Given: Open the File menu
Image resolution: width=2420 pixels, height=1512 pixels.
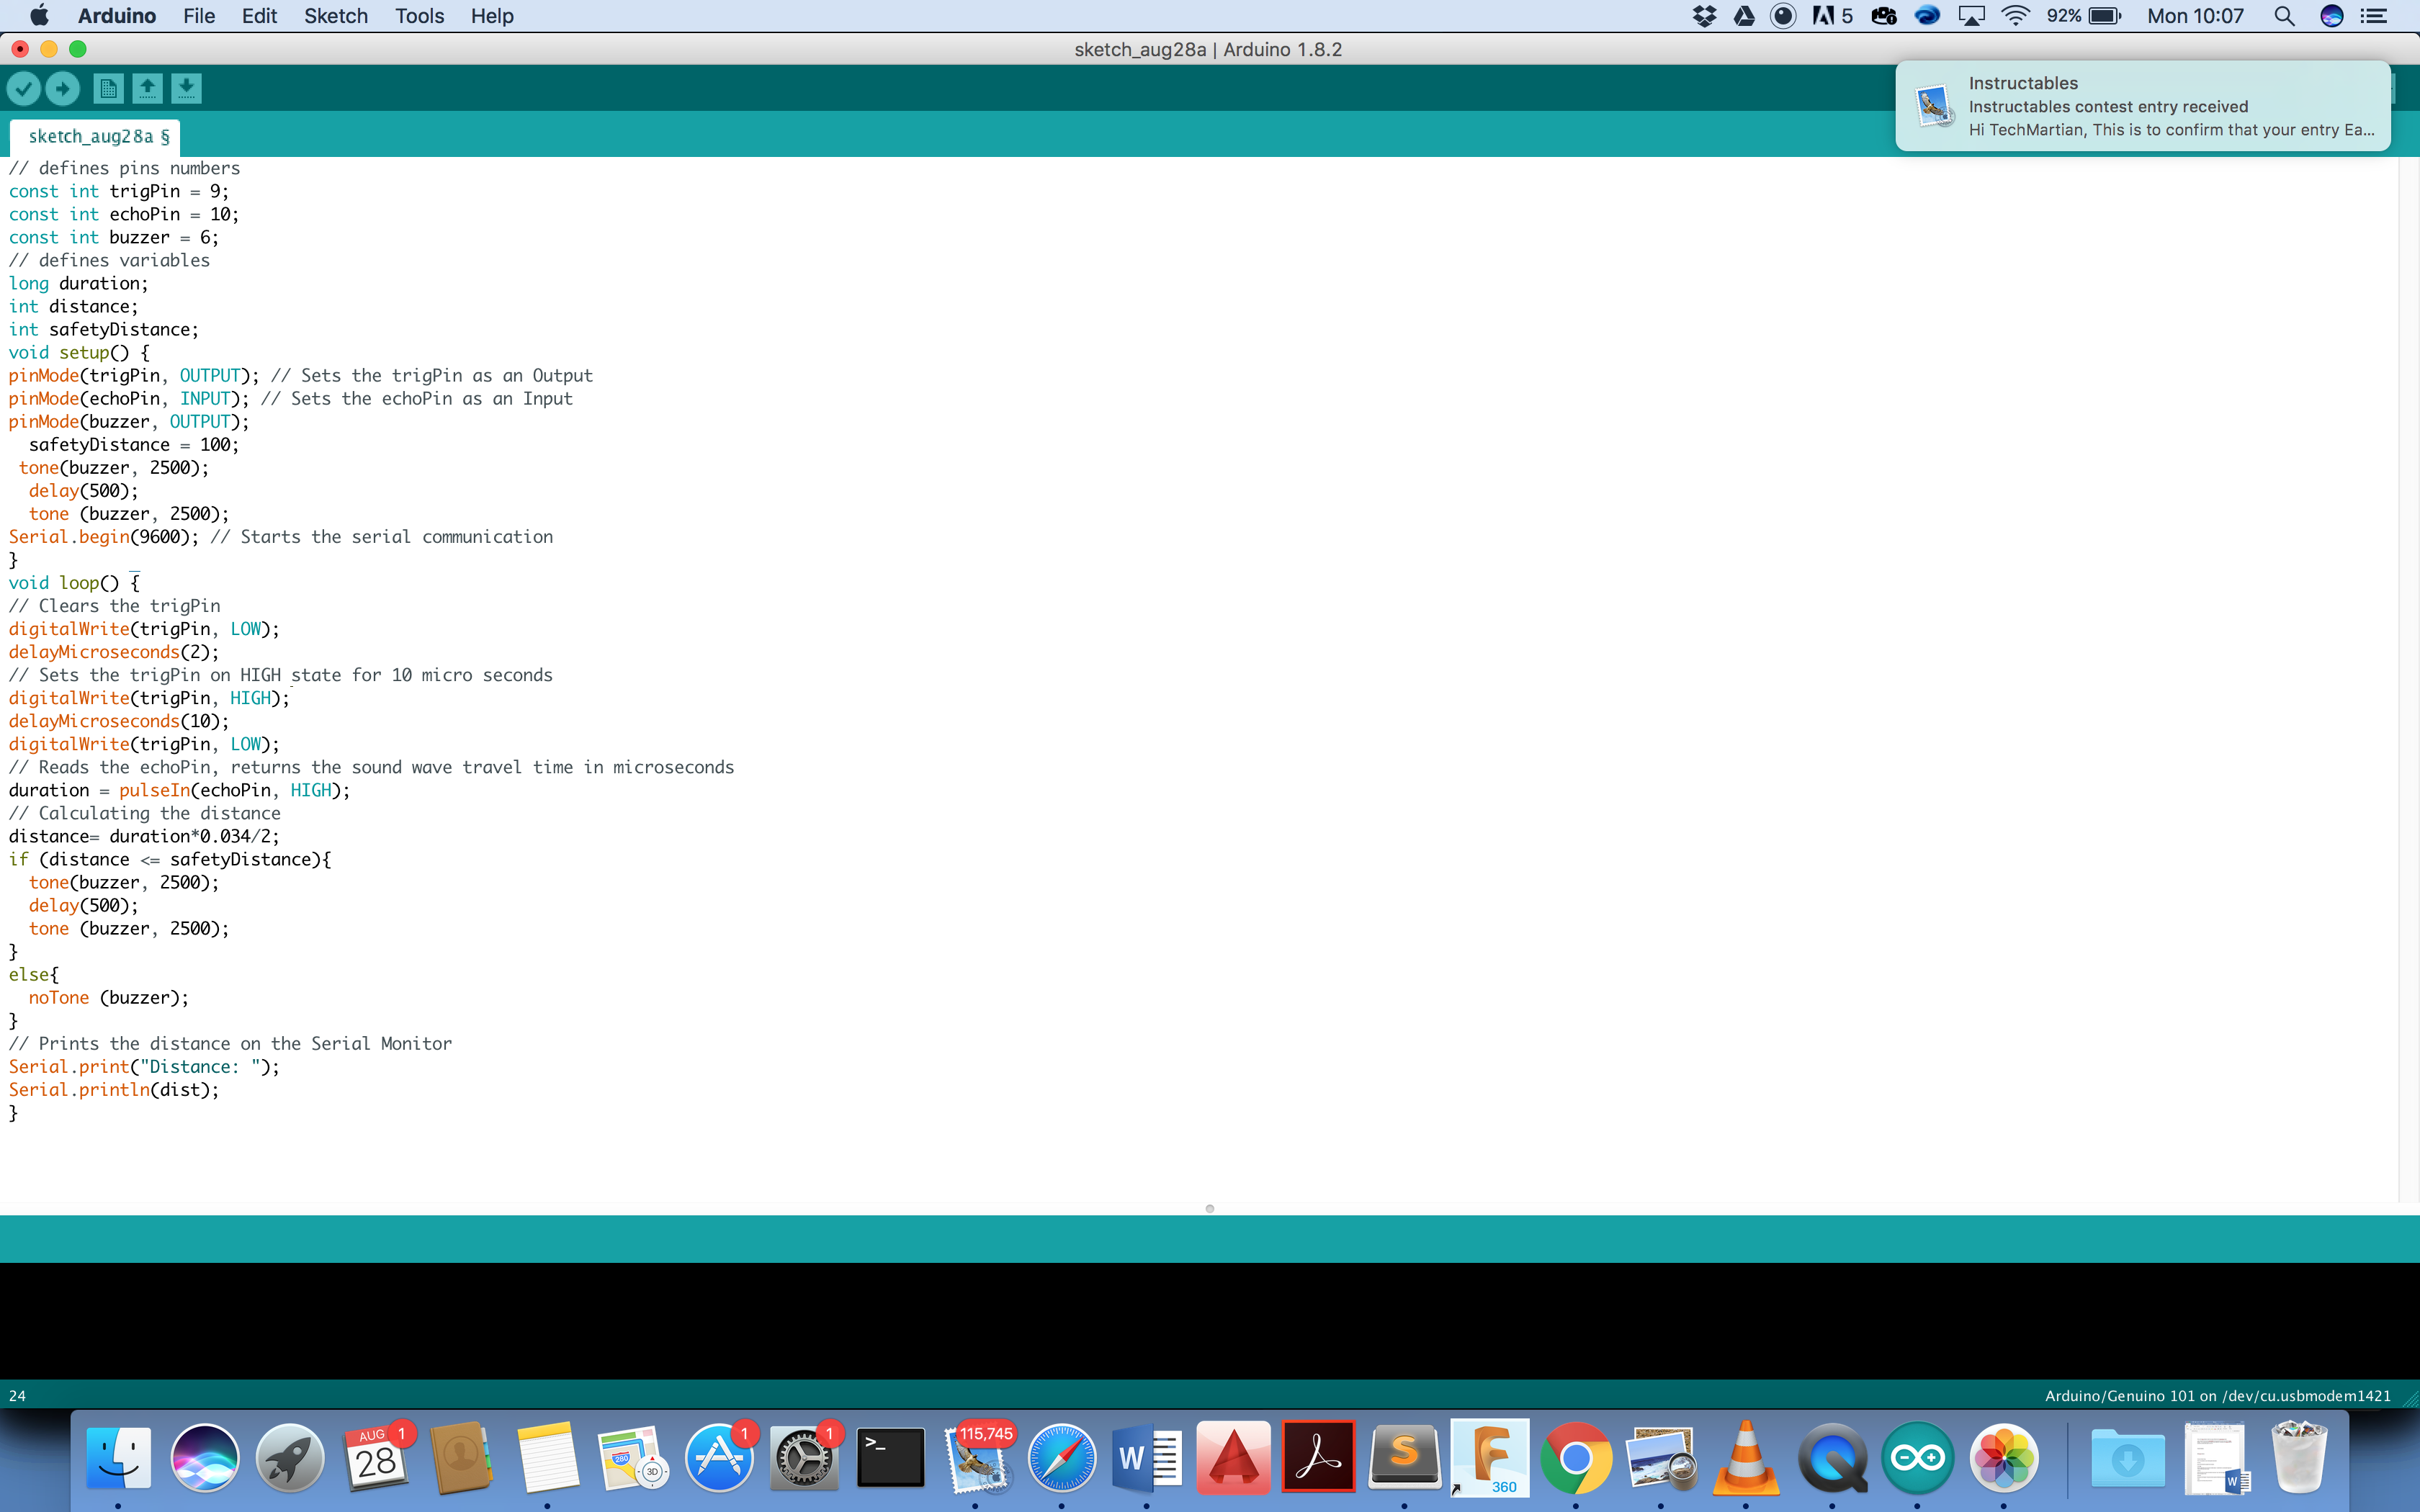Looking at the screenshot, I should [x=199, y=16].
